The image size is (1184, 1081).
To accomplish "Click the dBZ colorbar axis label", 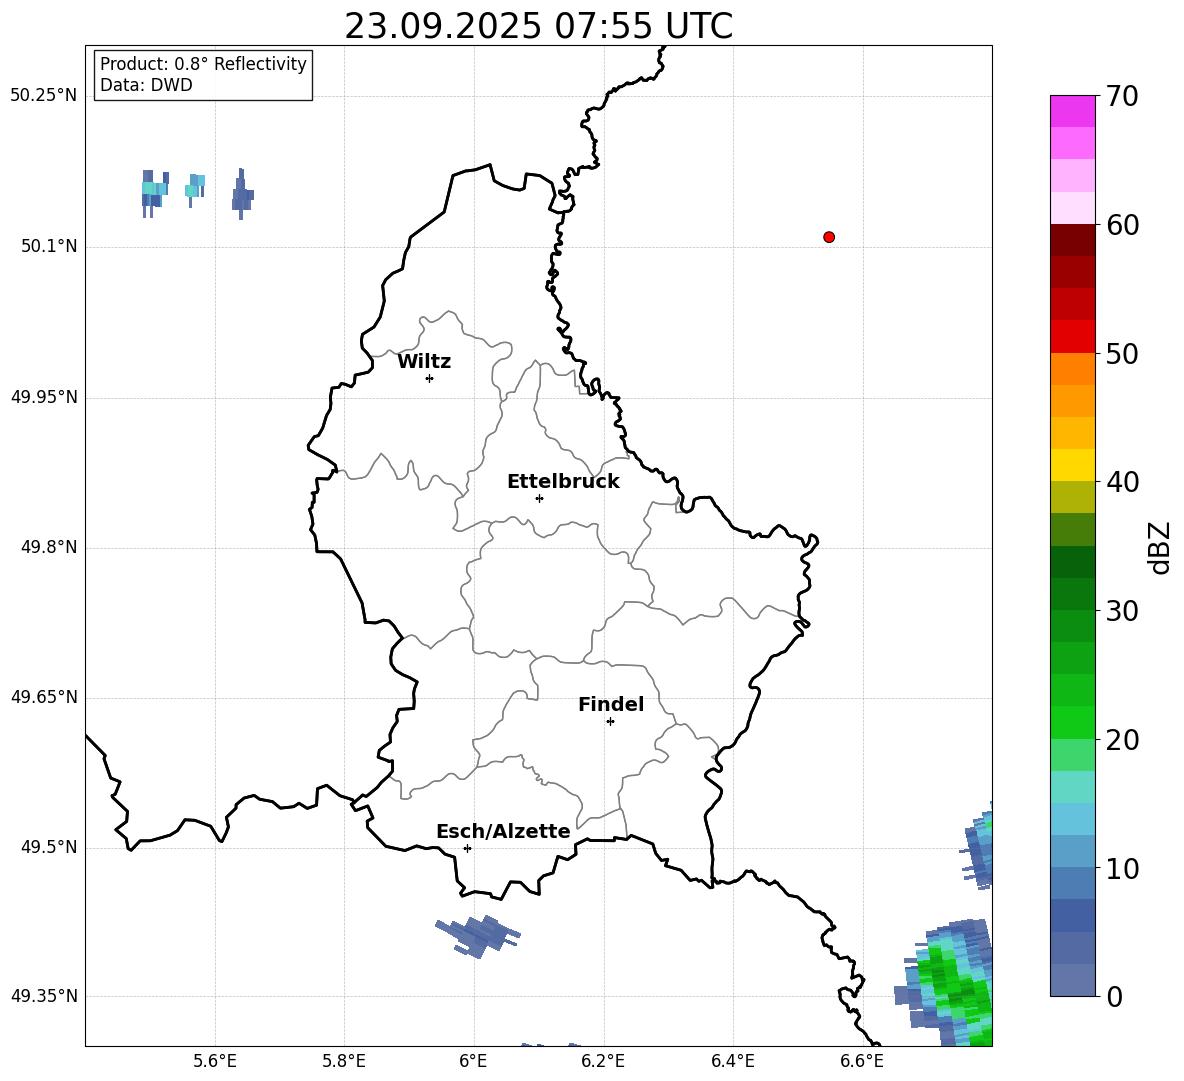I will [1159, 547].
